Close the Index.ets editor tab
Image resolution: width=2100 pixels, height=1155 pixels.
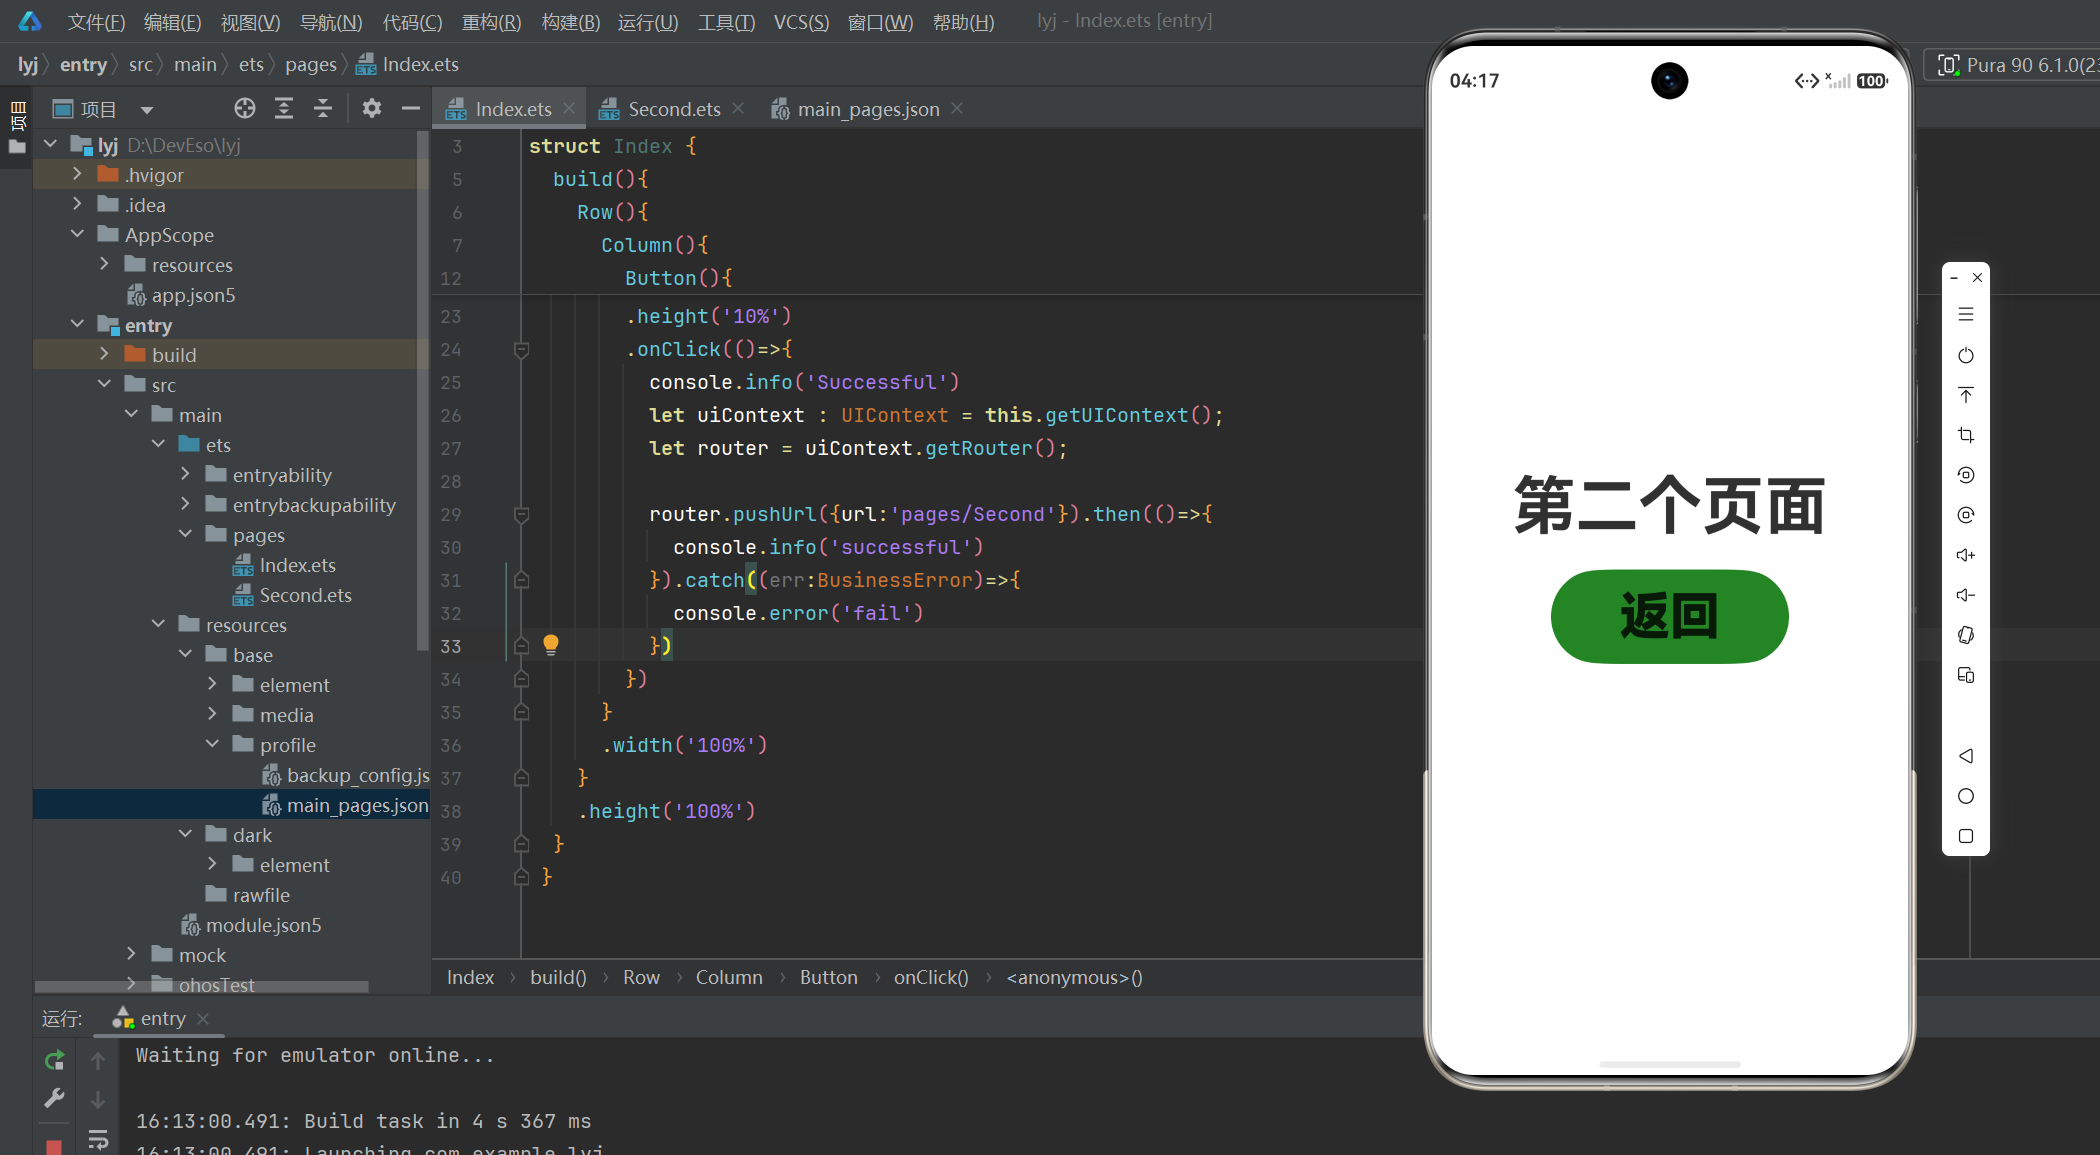(x=569, y=108)
